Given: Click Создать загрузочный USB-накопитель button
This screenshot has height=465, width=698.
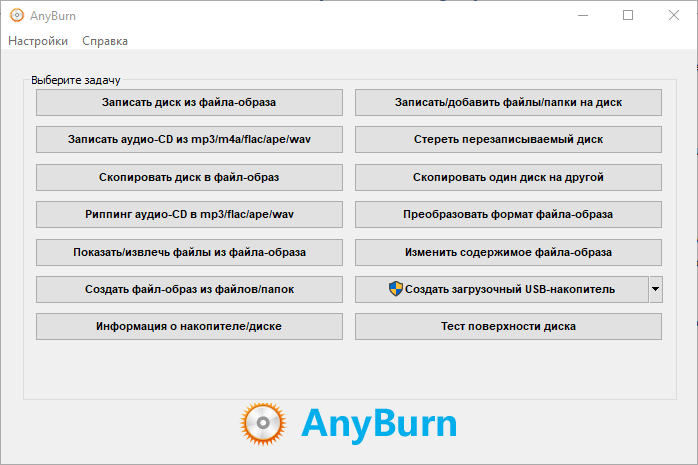Looking at the screenshot, I should pos(502,289).
